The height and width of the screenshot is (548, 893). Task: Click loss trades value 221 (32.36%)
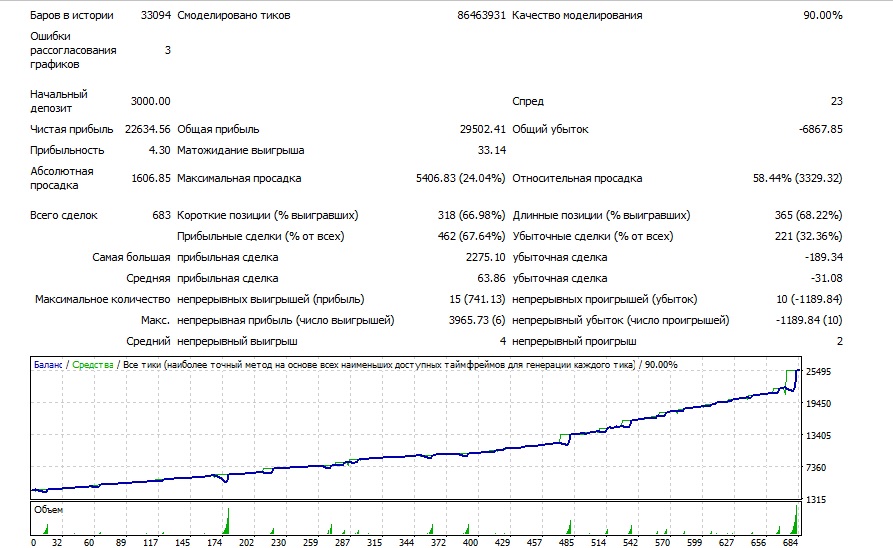click(x=808, y=236)
